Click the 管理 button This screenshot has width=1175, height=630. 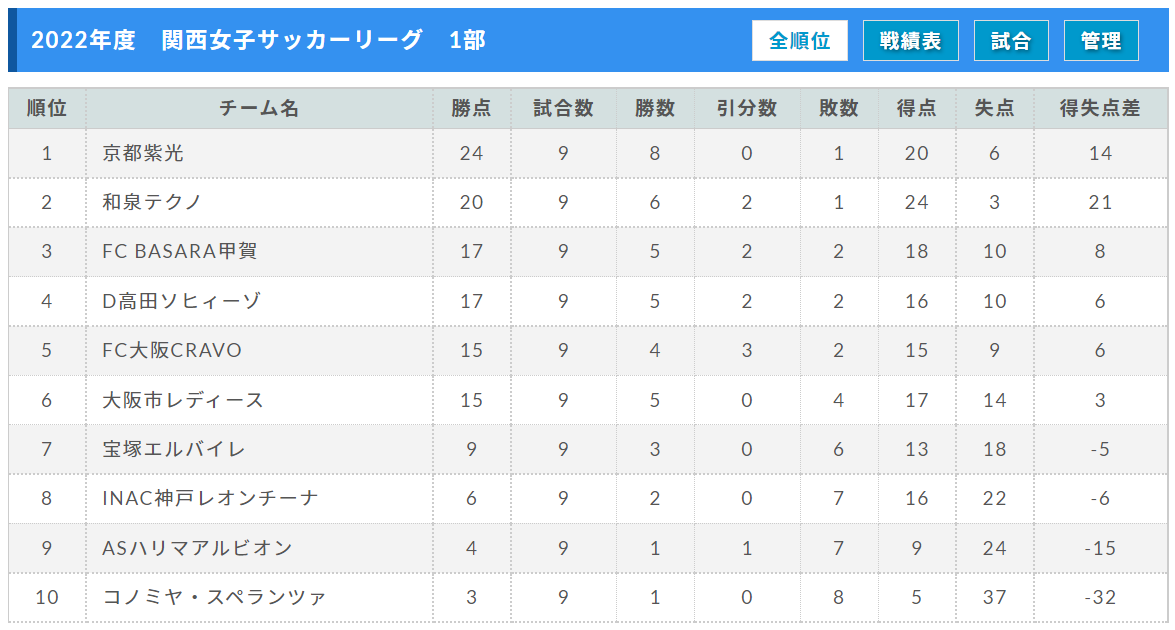click(1101, 40)
